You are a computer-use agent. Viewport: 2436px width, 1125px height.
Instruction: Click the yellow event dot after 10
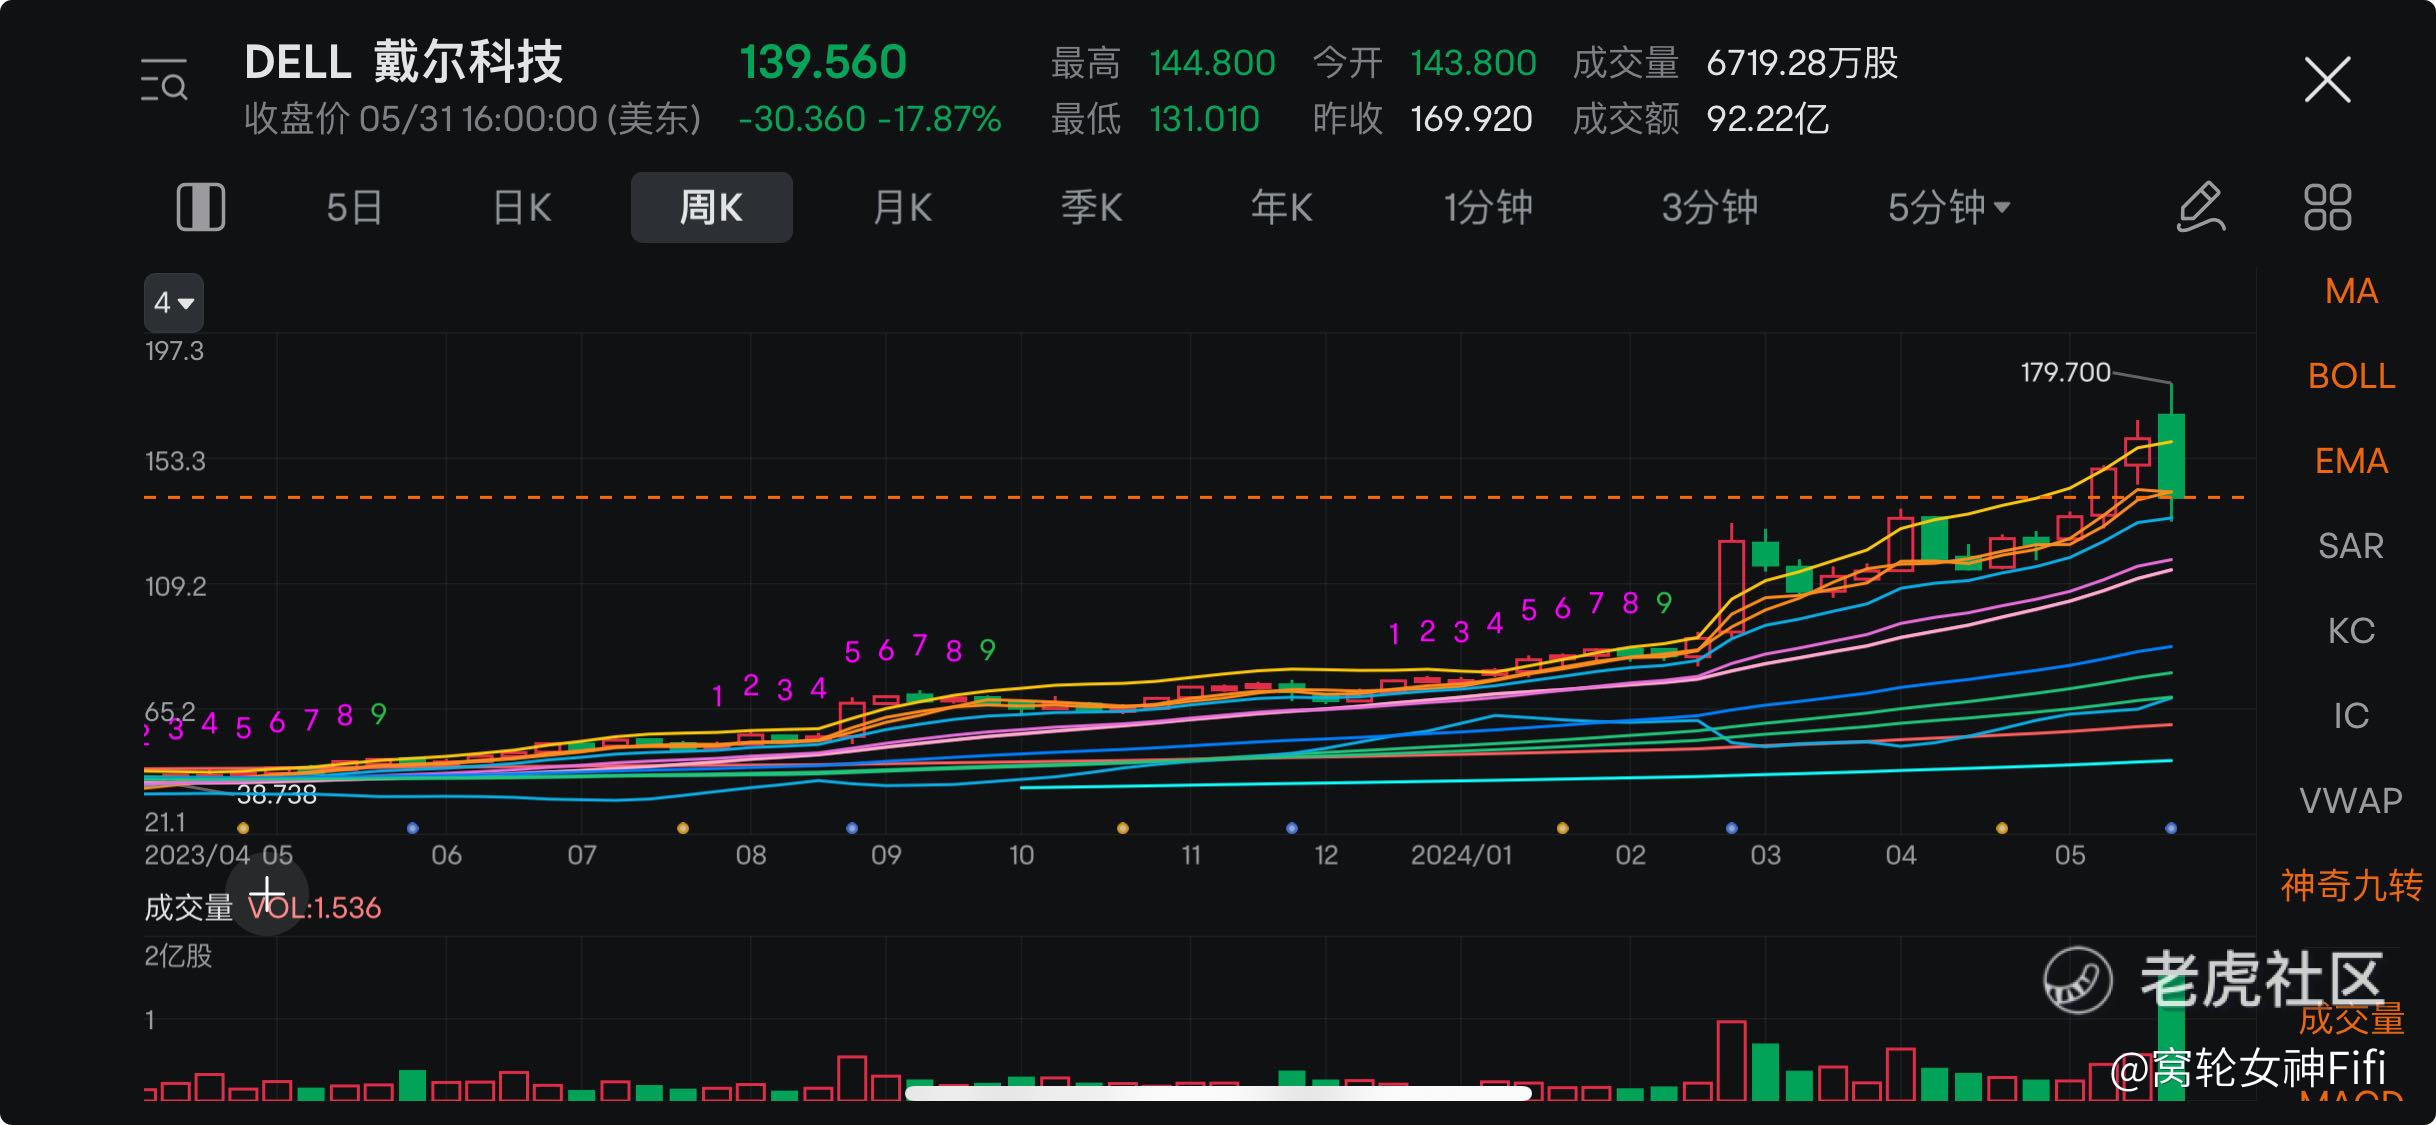coord(1123,828)
